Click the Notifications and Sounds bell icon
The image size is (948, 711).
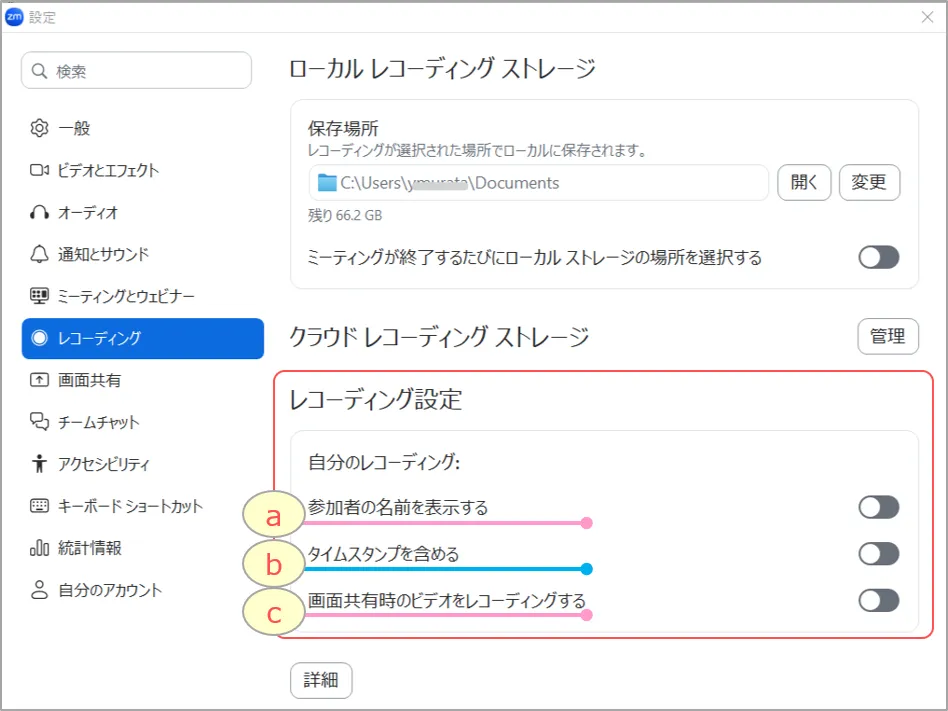pos(40,254)
